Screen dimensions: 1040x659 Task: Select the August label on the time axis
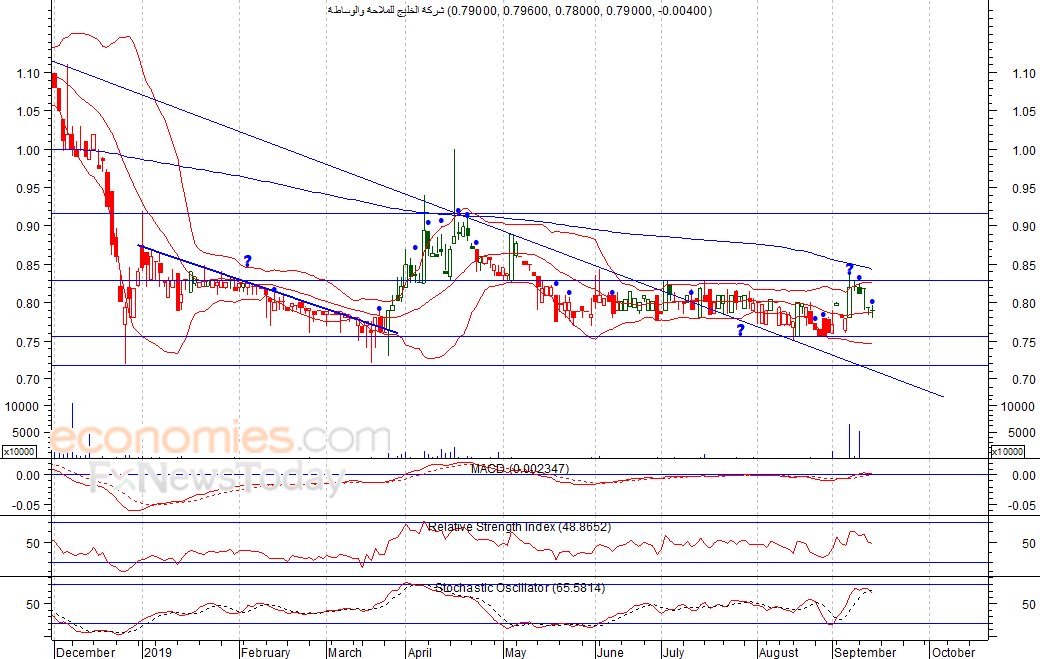pyautogui.click(x=779, y=652)
